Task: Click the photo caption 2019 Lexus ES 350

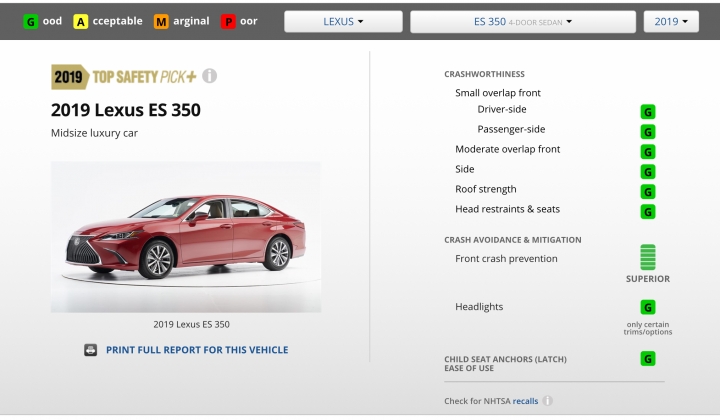Action: [191, 324]
